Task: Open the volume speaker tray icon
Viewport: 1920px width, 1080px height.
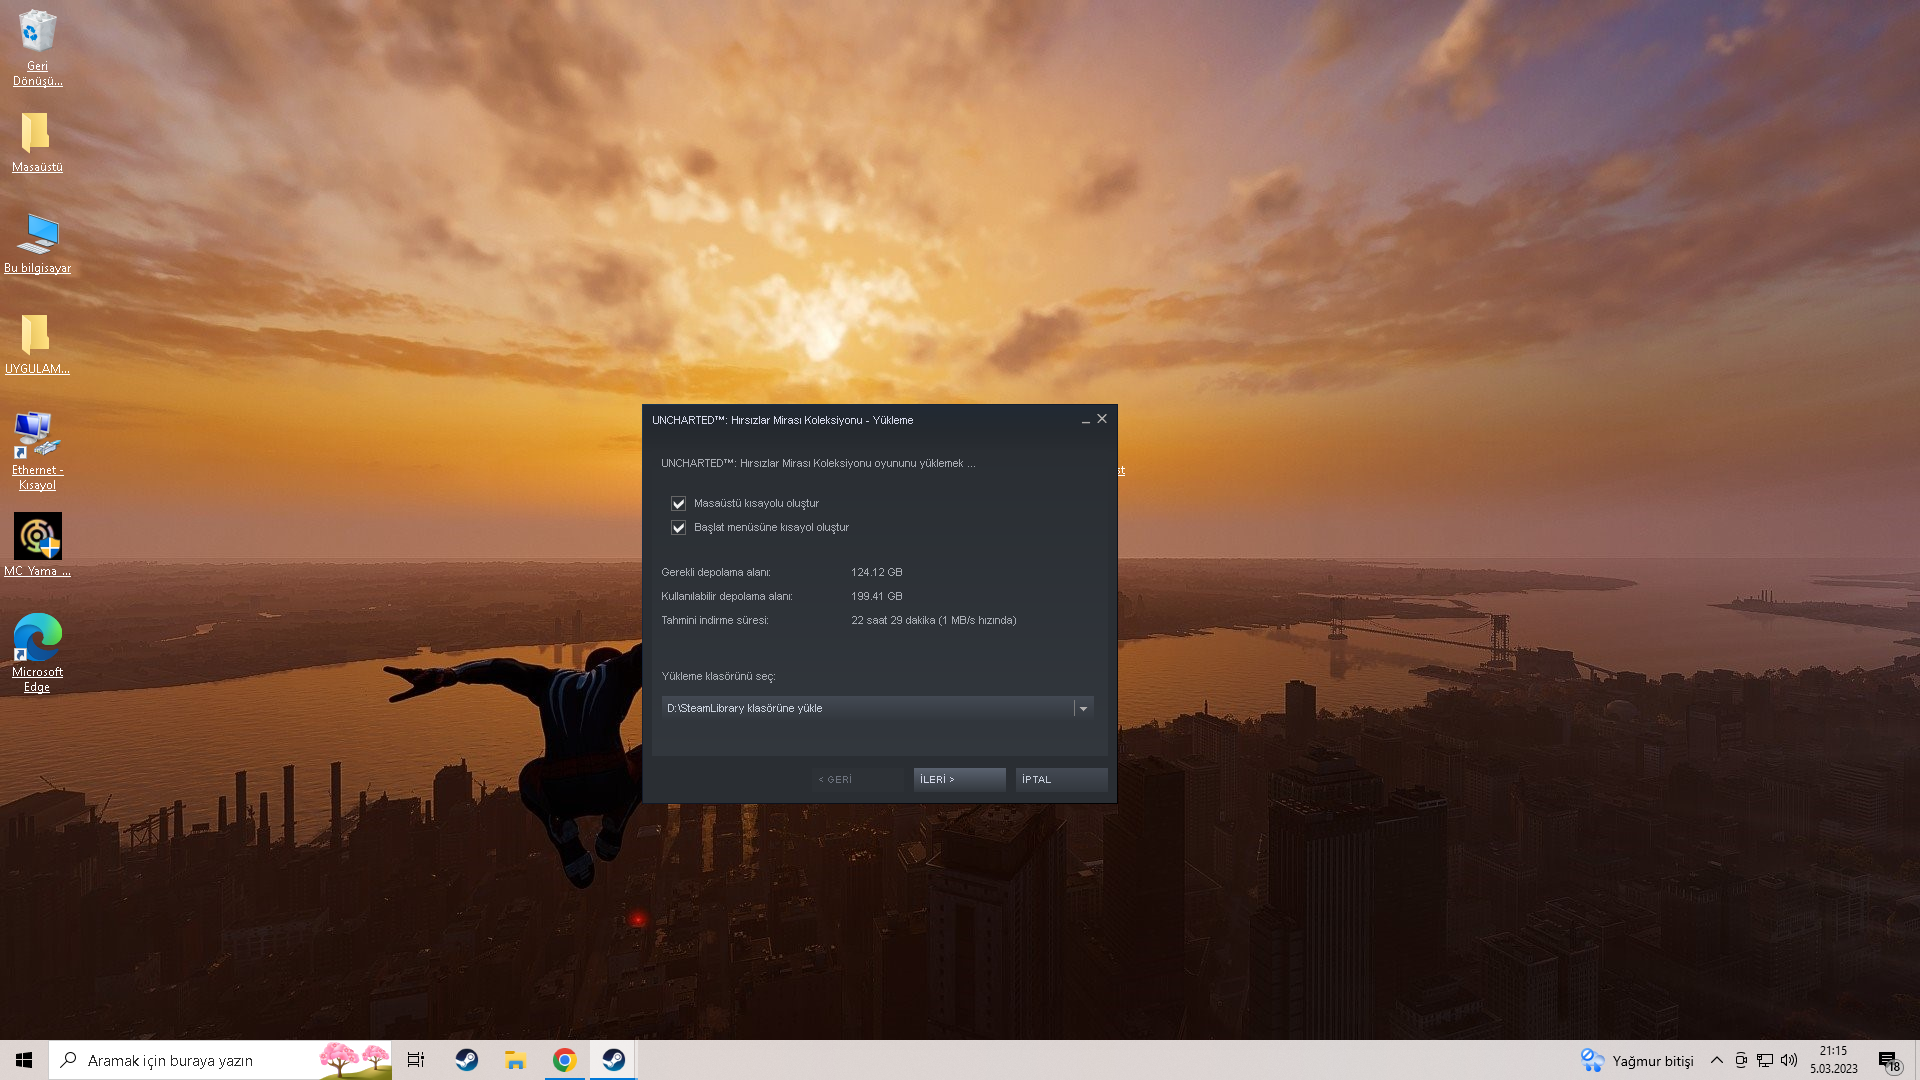Action: 1789,1060
